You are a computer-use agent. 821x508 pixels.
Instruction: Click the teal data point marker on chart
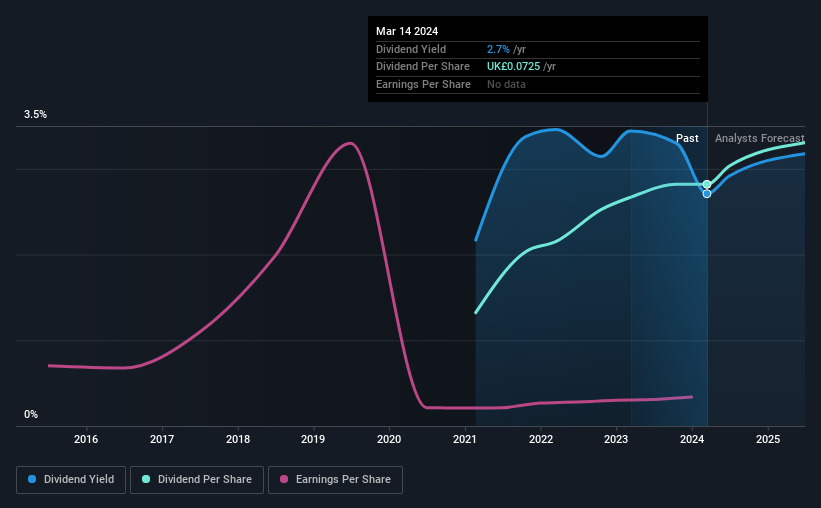click(x=707, y=184)
